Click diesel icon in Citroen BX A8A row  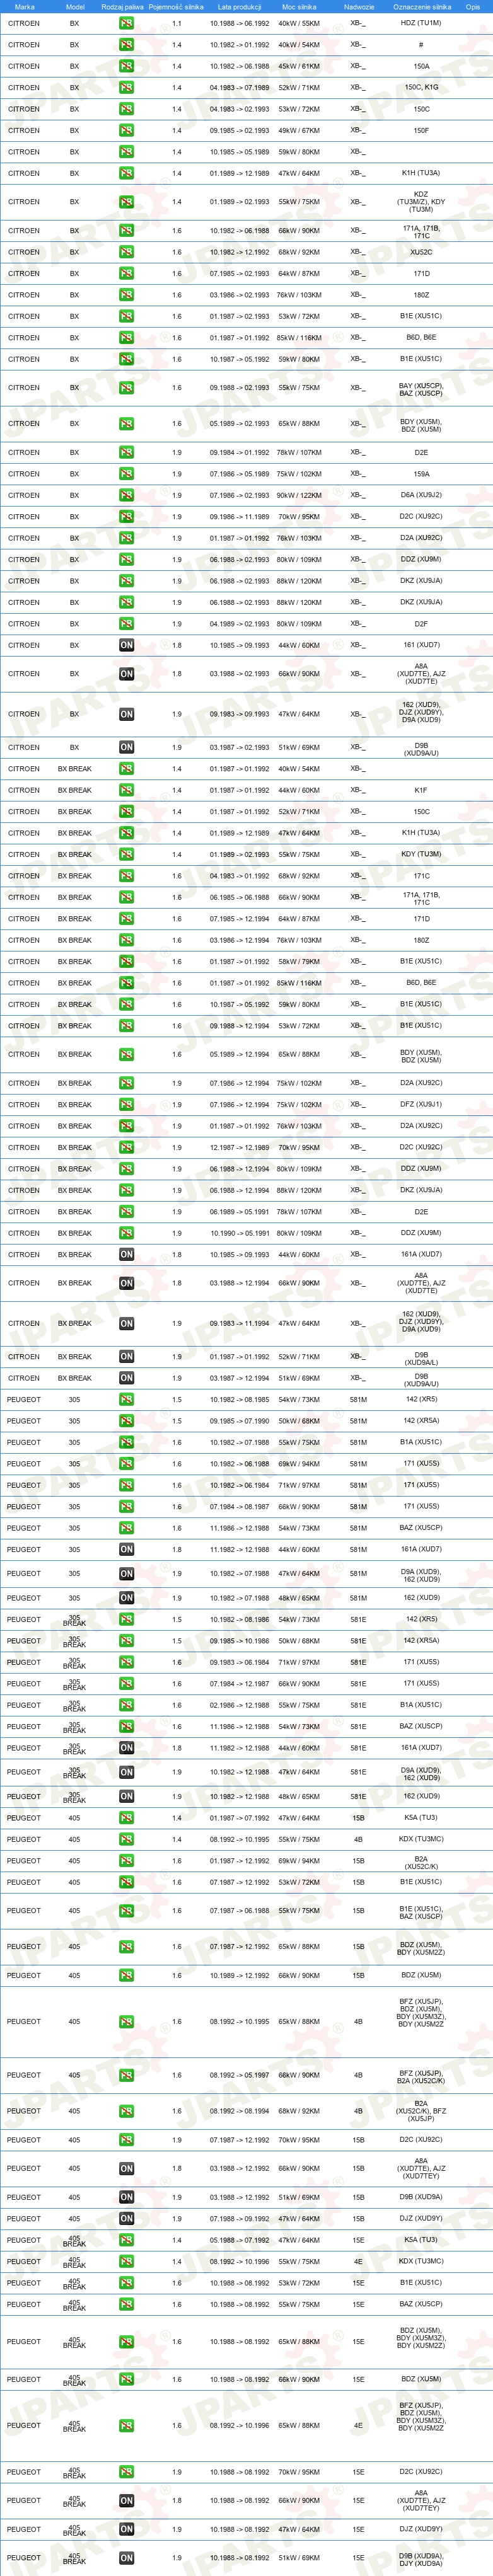coord(126,674)
